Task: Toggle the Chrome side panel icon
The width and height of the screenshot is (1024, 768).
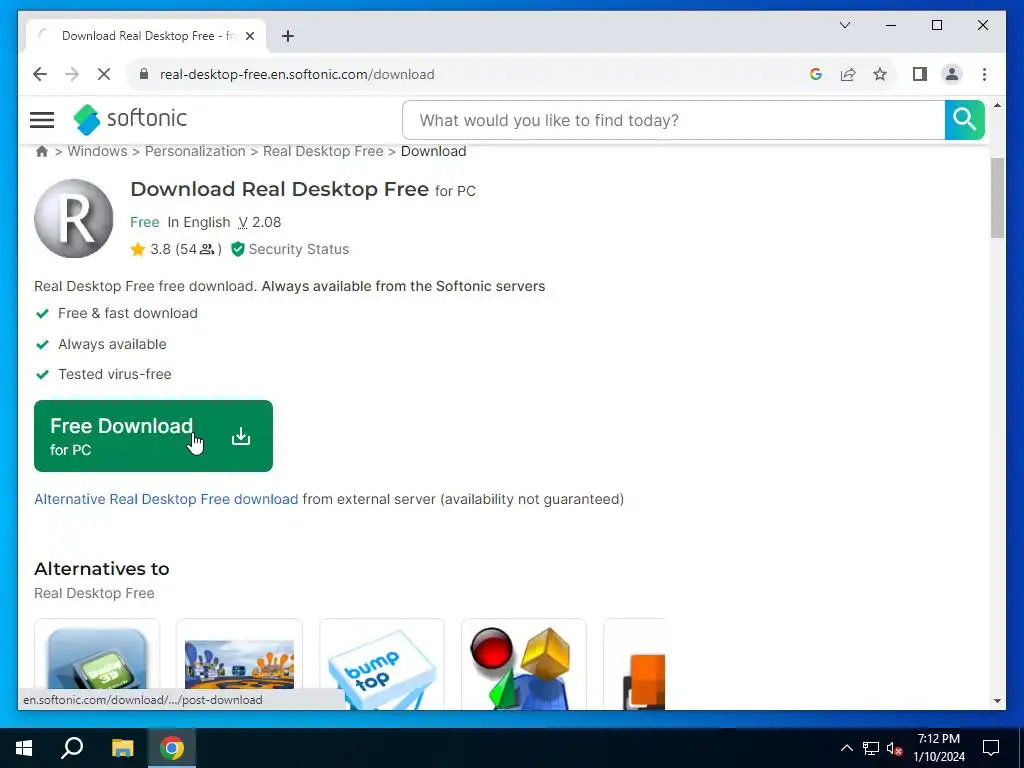Action: point(920,74)
